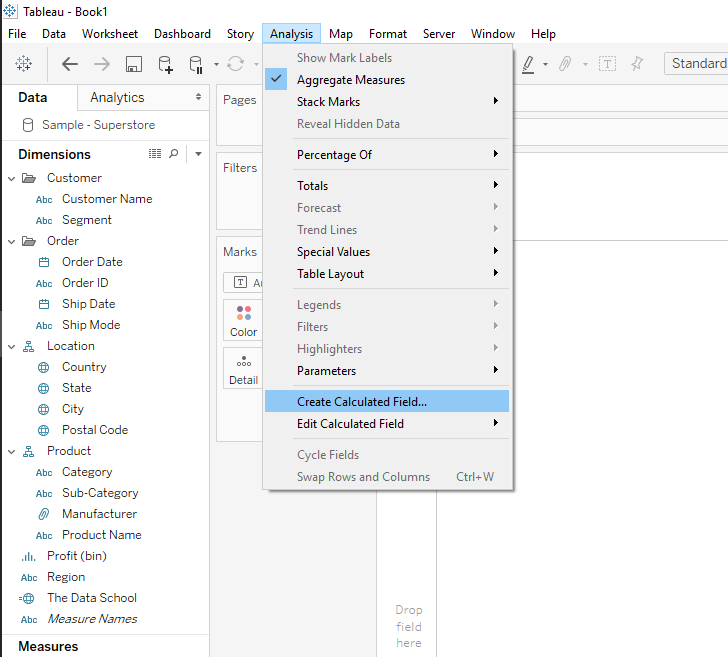The height and width of the screenshot is (657, 728).
Task: Click the search magnifier in Dimensions header
Action: pos(174,154)
